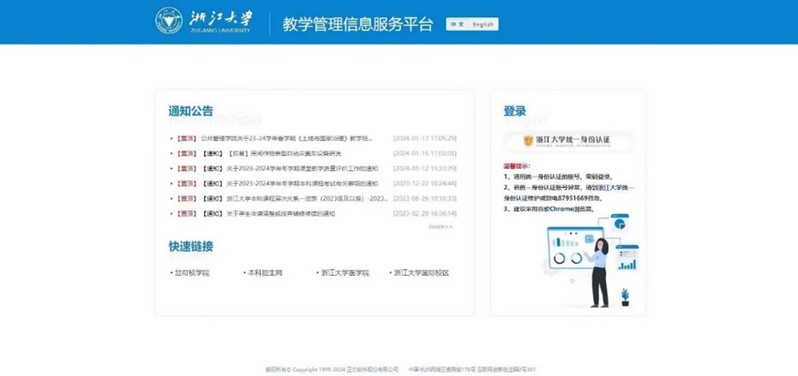Switch language to English
Image resolution: width=798 pixels, height=376 pixels.
483,24
